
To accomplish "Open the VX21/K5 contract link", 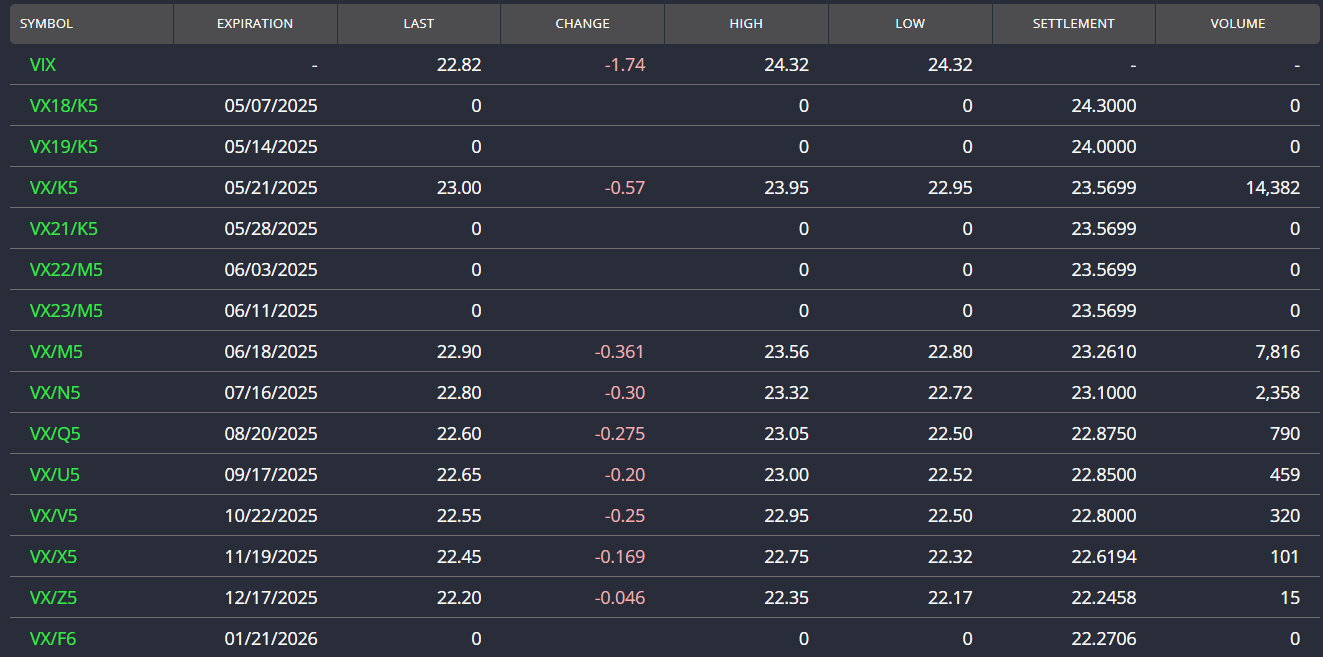I will [x=63, y=229].
